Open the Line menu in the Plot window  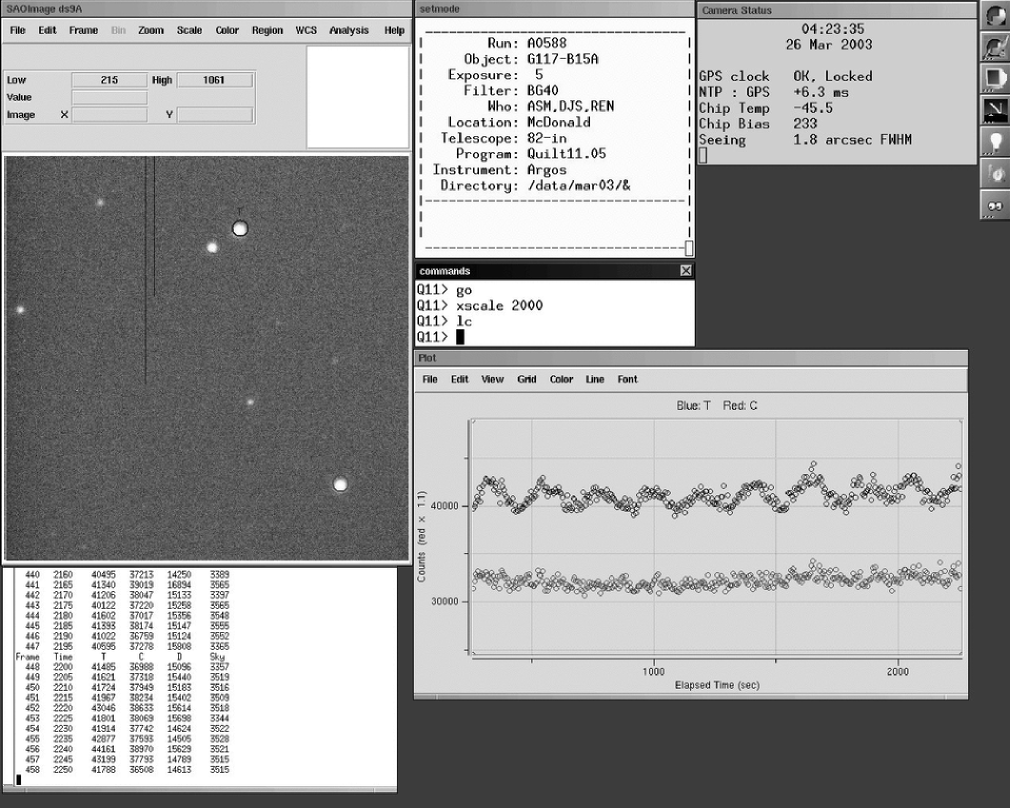coord(595,380)
